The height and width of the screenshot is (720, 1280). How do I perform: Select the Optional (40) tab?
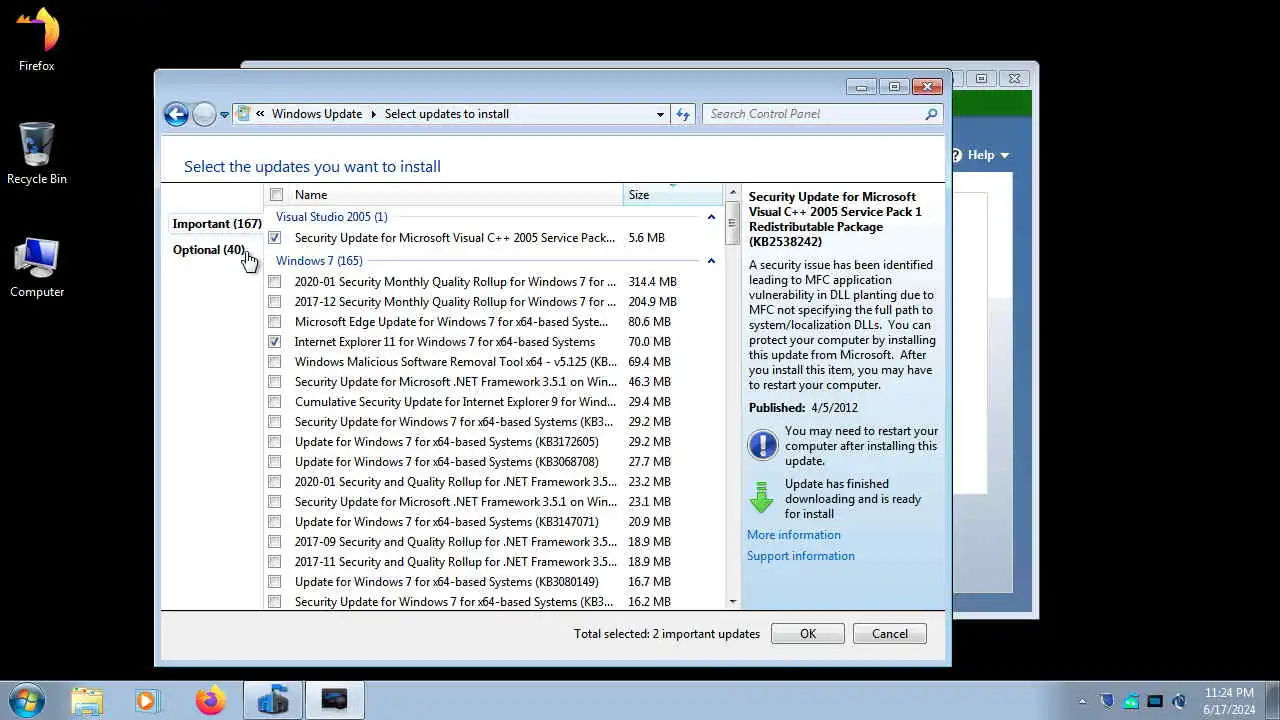click(209, 250)
